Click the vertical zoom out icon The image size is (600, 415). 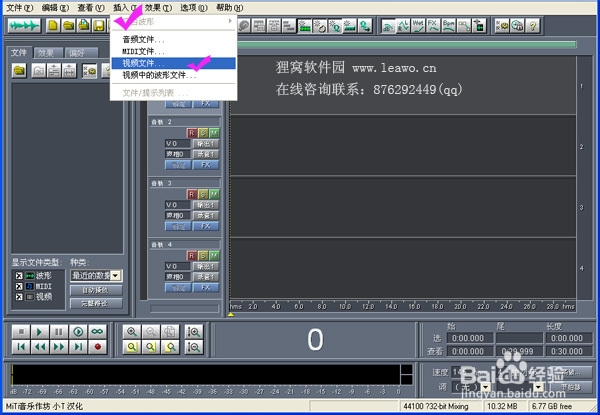click(194, 347)
